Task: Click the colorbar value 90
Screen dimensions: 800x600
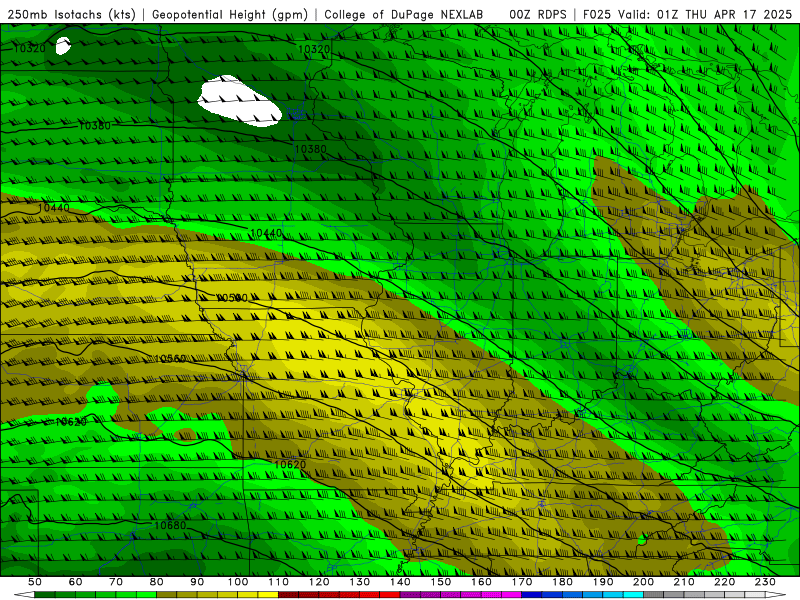Action: tap(197, 582)
